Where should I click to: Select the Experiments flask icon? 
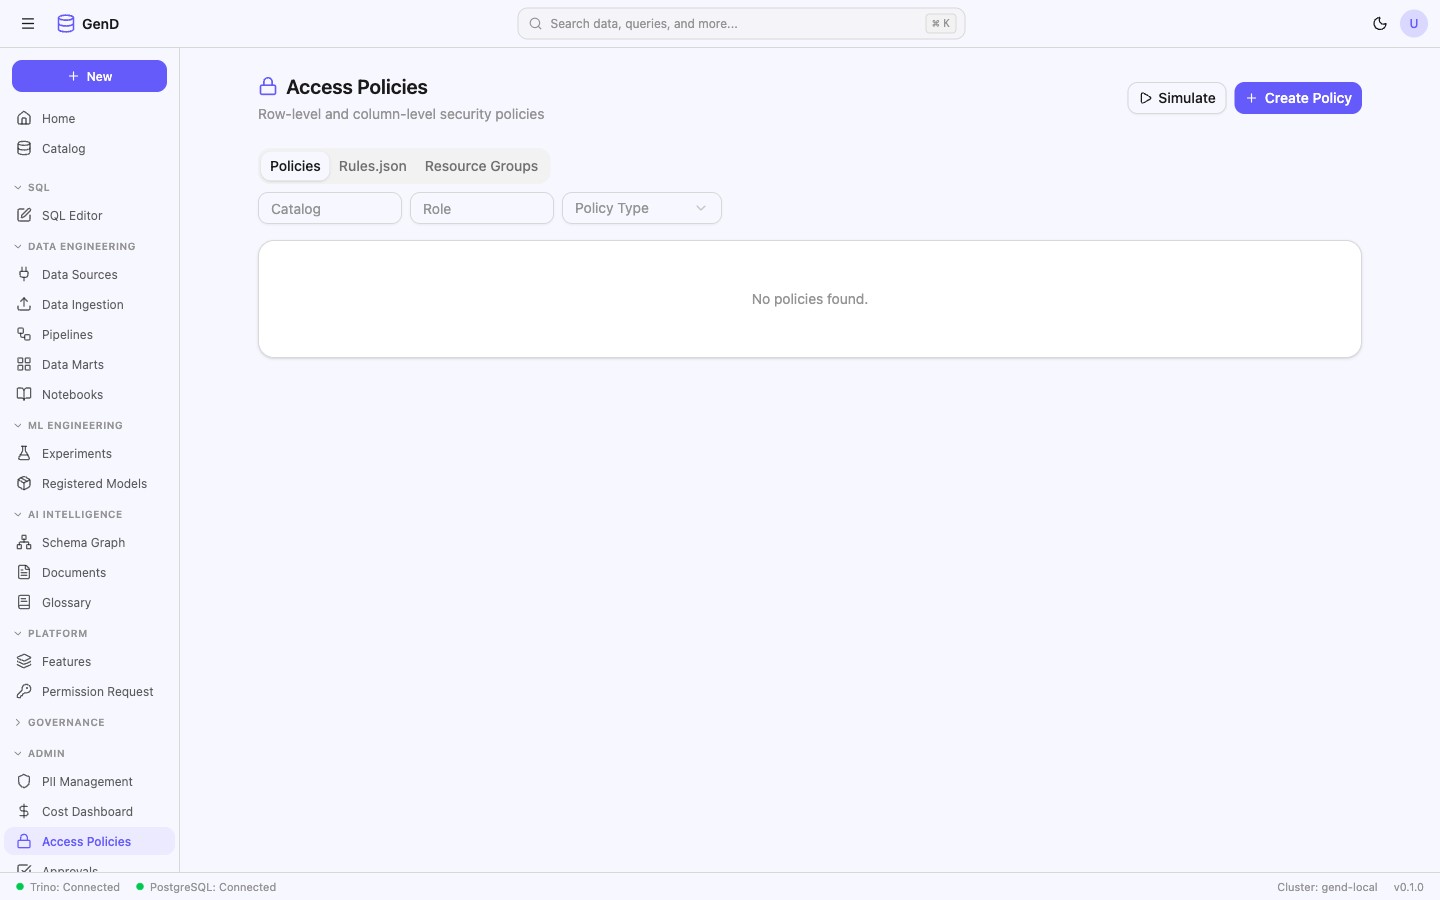(24, 453)
